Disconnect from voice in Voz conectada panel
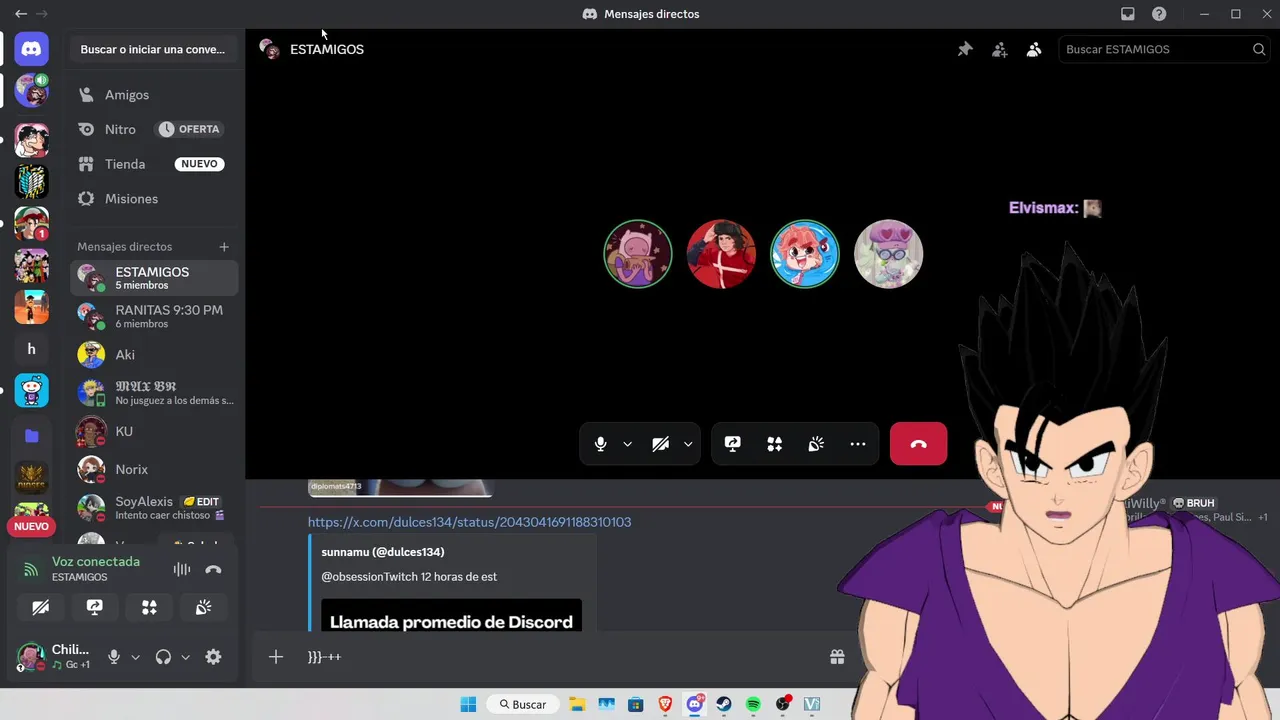This screenshot has width=1280, height=720. (x=213, y=569)
